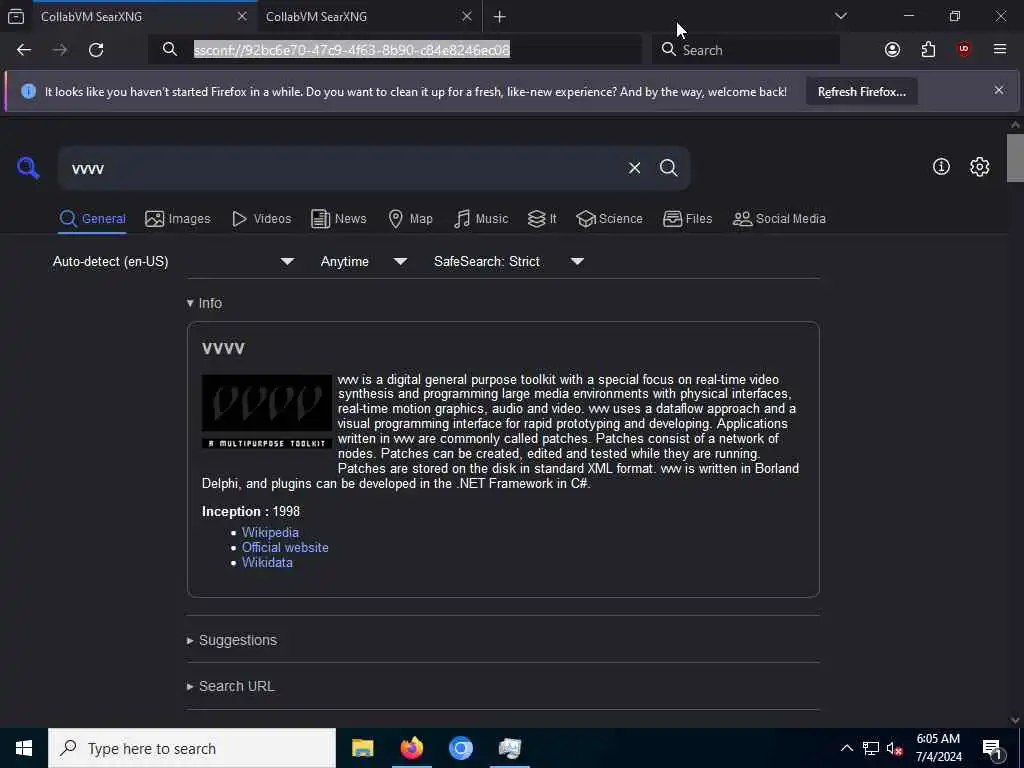Open SafeSearch: Strict dropdown
This screenshot has width=1024, height=768.
[x=509, y=261]
